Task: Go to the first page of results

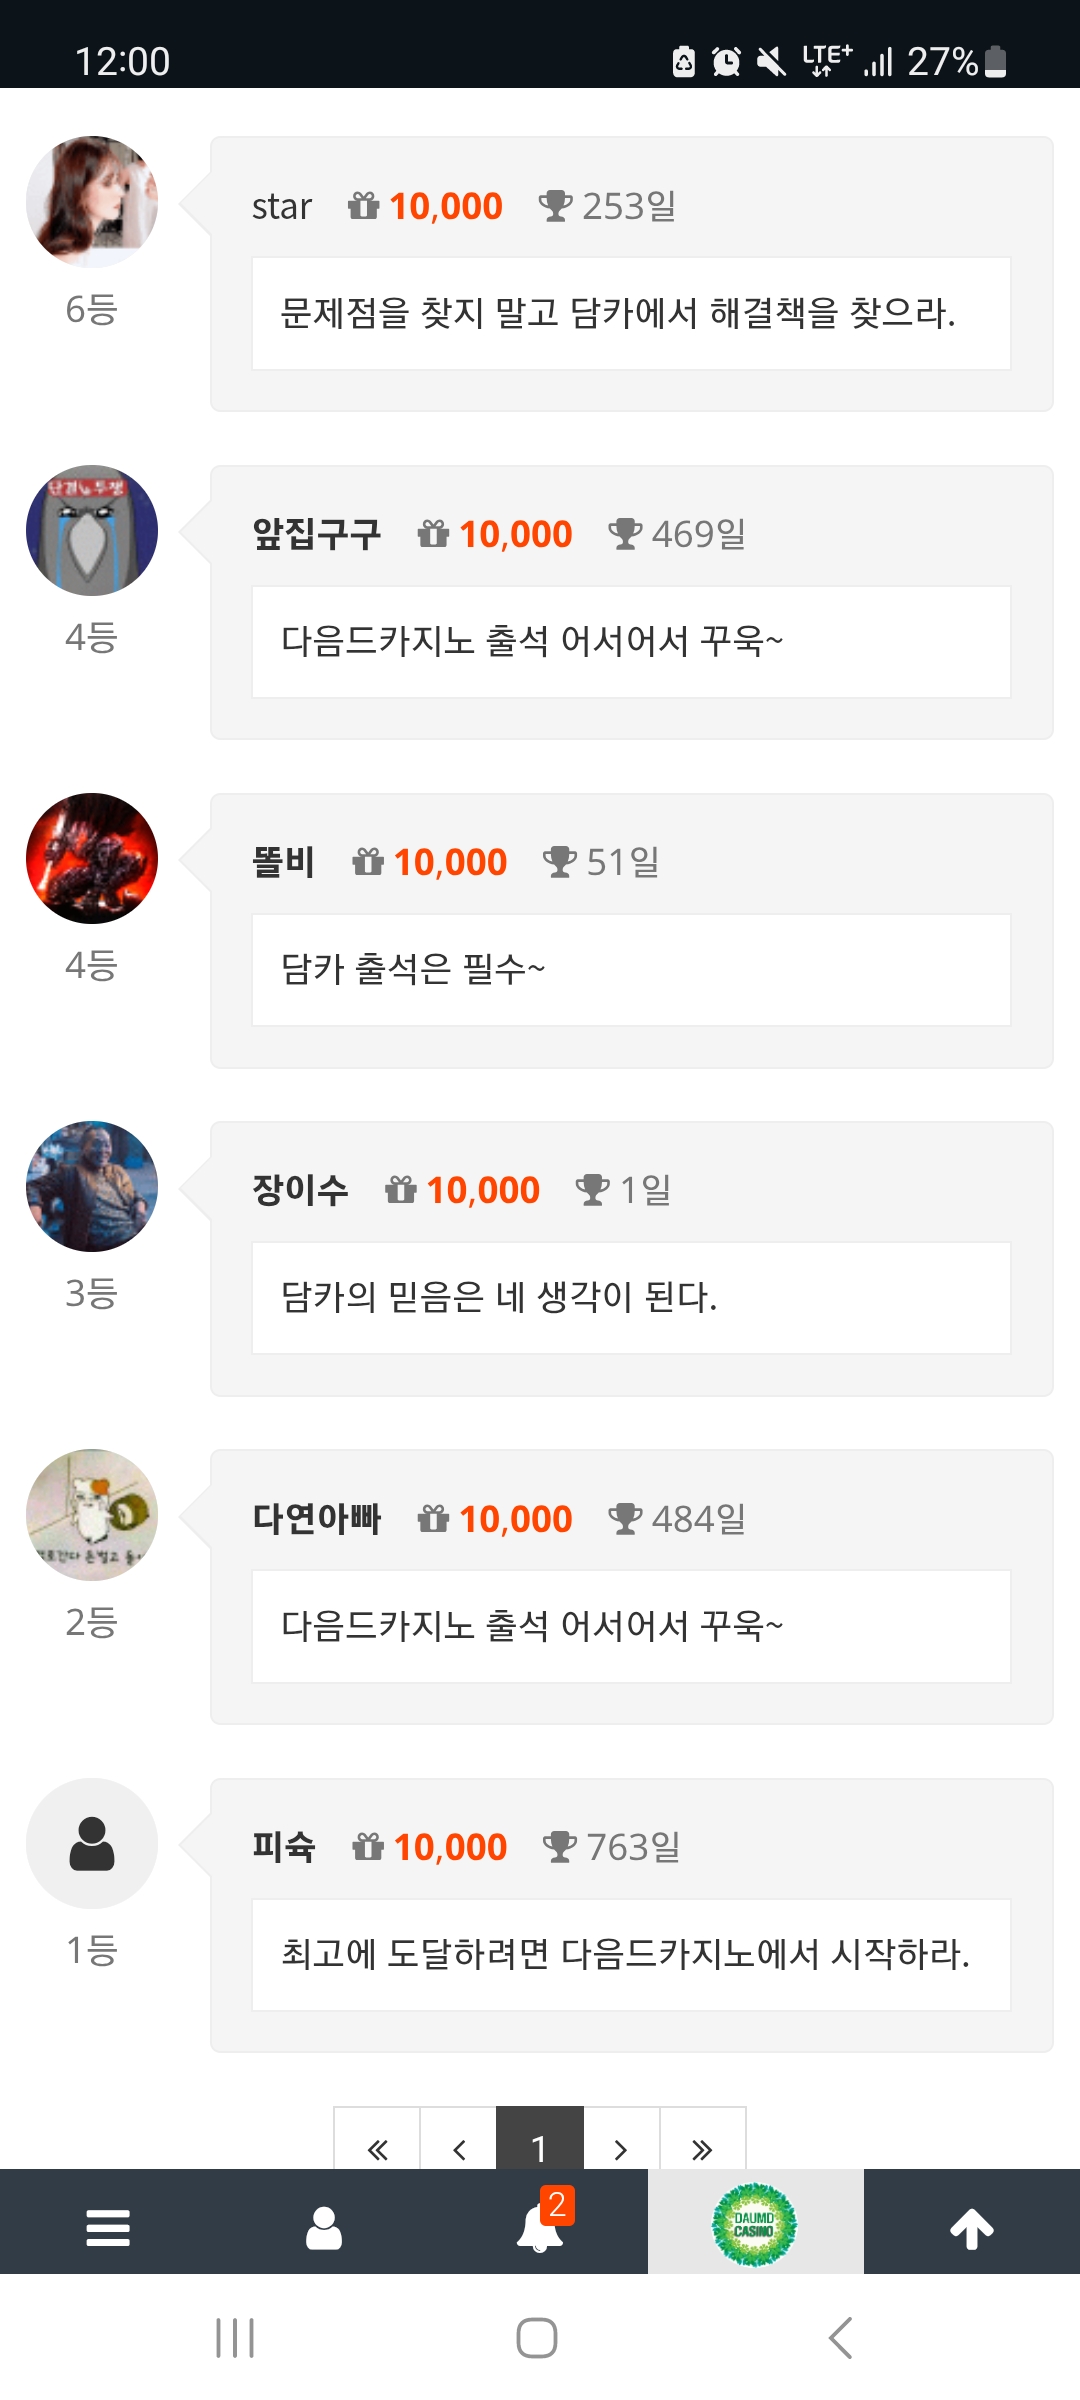Action: point(377,2146)
